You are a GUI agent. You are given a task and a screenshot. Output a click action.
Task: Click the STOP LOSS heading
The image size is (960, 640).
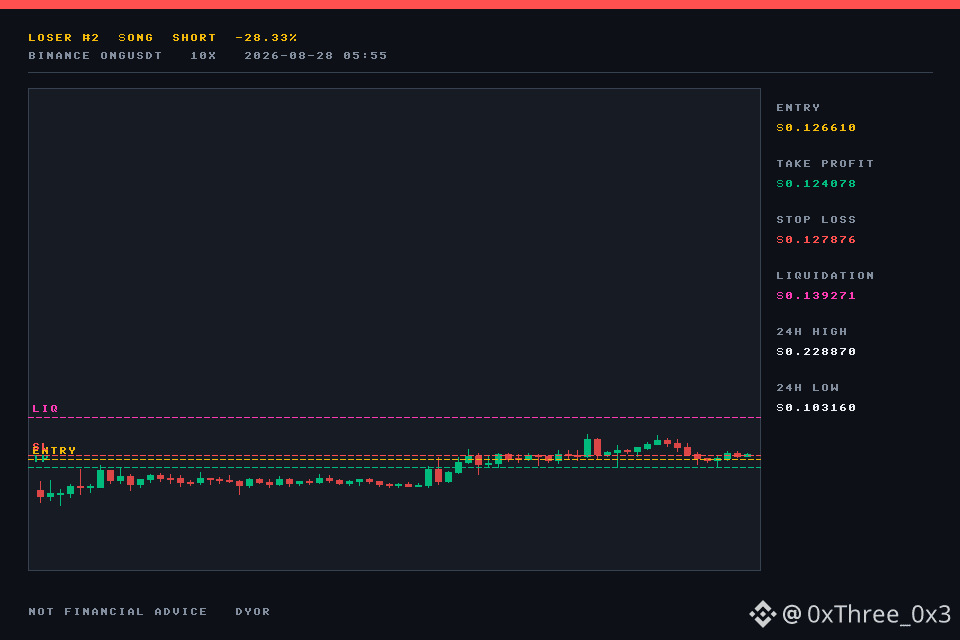click(816, 220)
